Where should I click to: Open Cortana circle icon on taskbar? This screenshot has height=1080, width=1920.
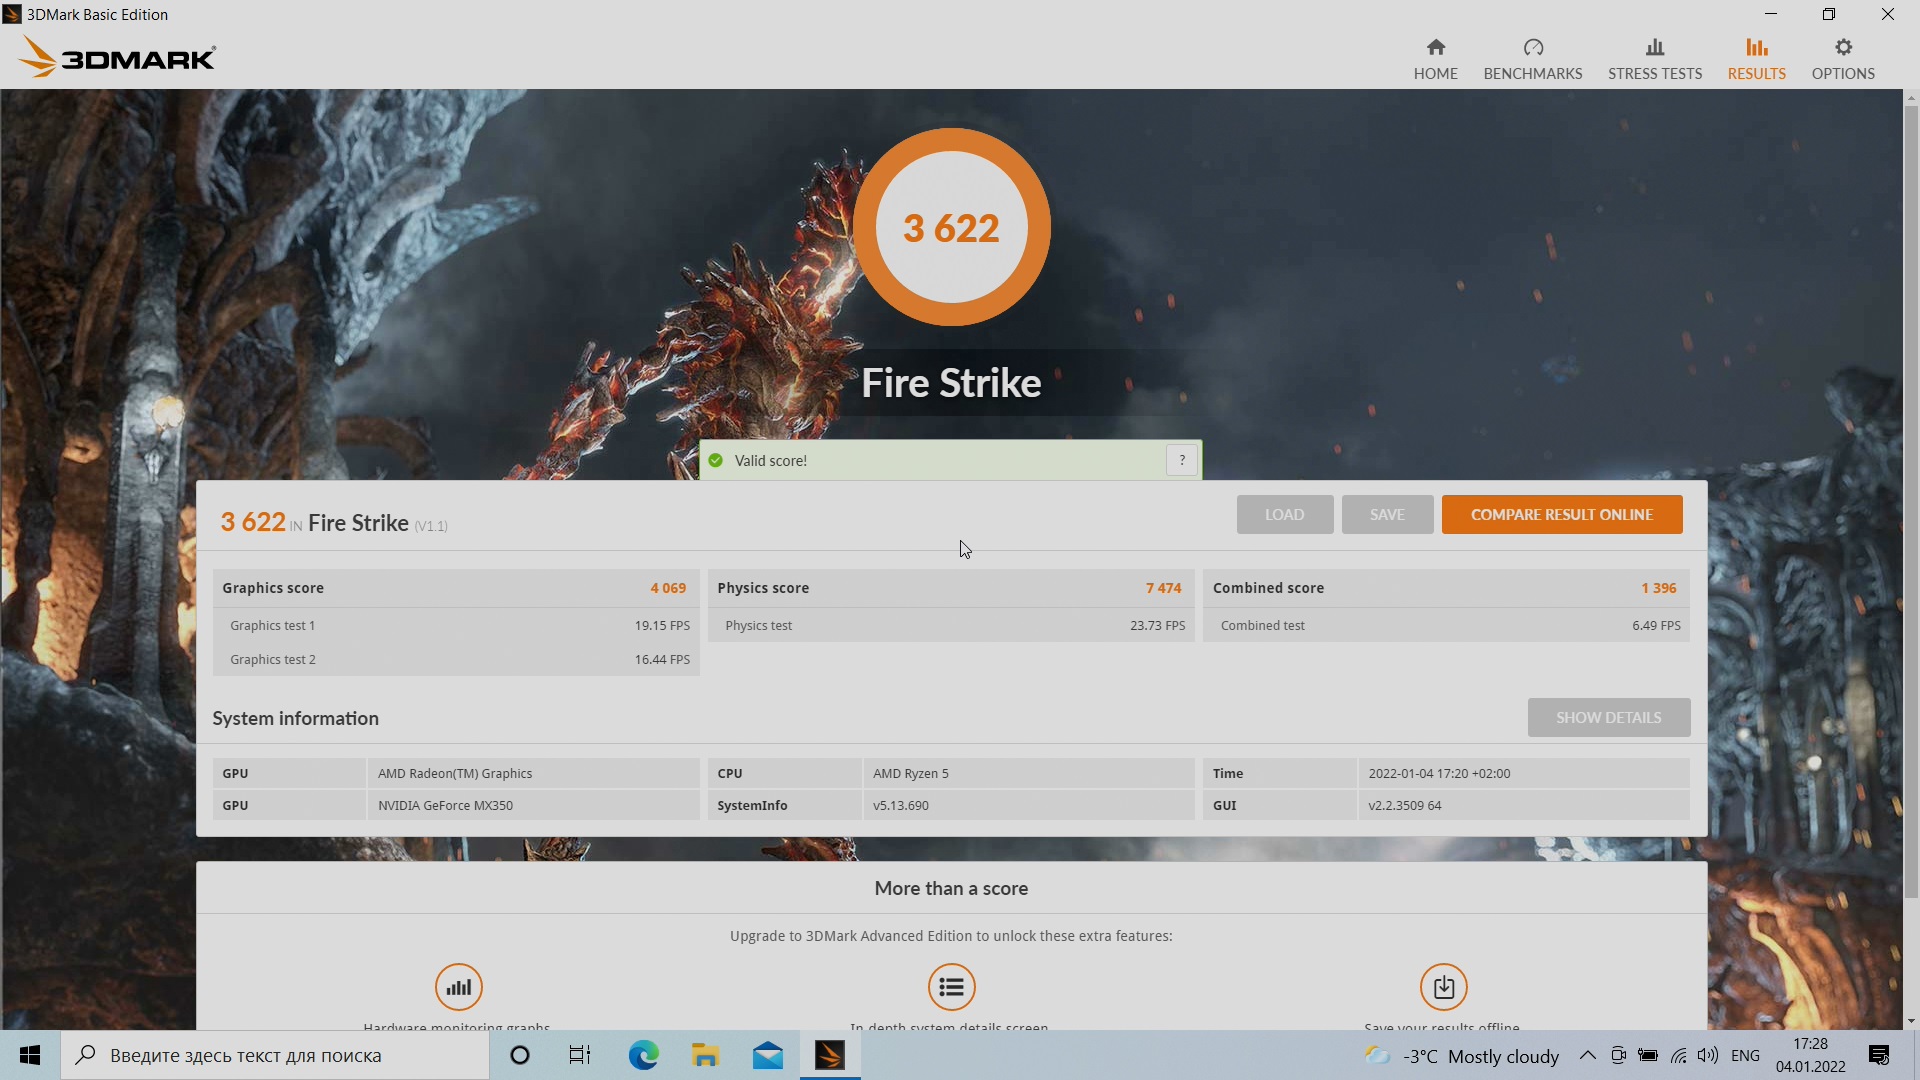(519, 1055)
